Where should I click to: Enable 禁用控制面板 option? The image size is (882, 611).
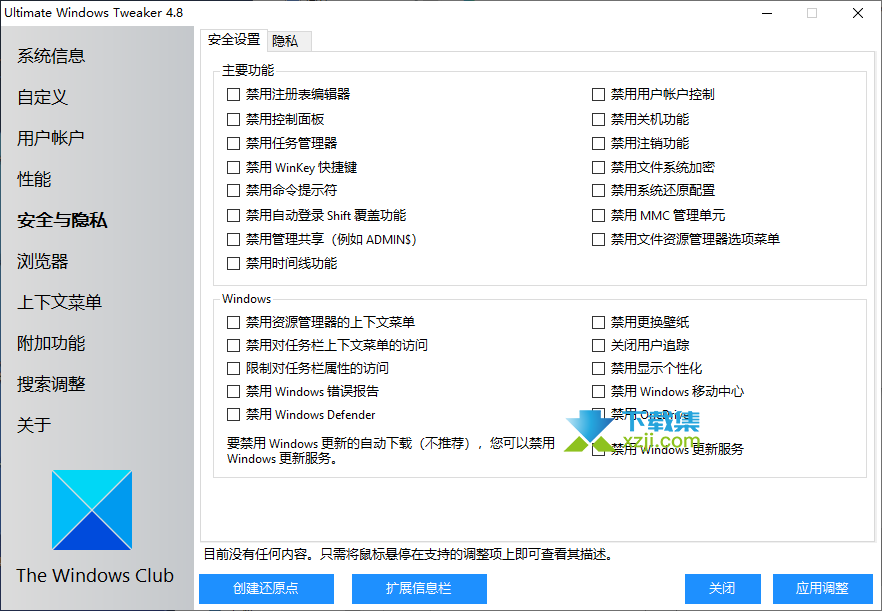pyautogui.click(x=233, y=119)
